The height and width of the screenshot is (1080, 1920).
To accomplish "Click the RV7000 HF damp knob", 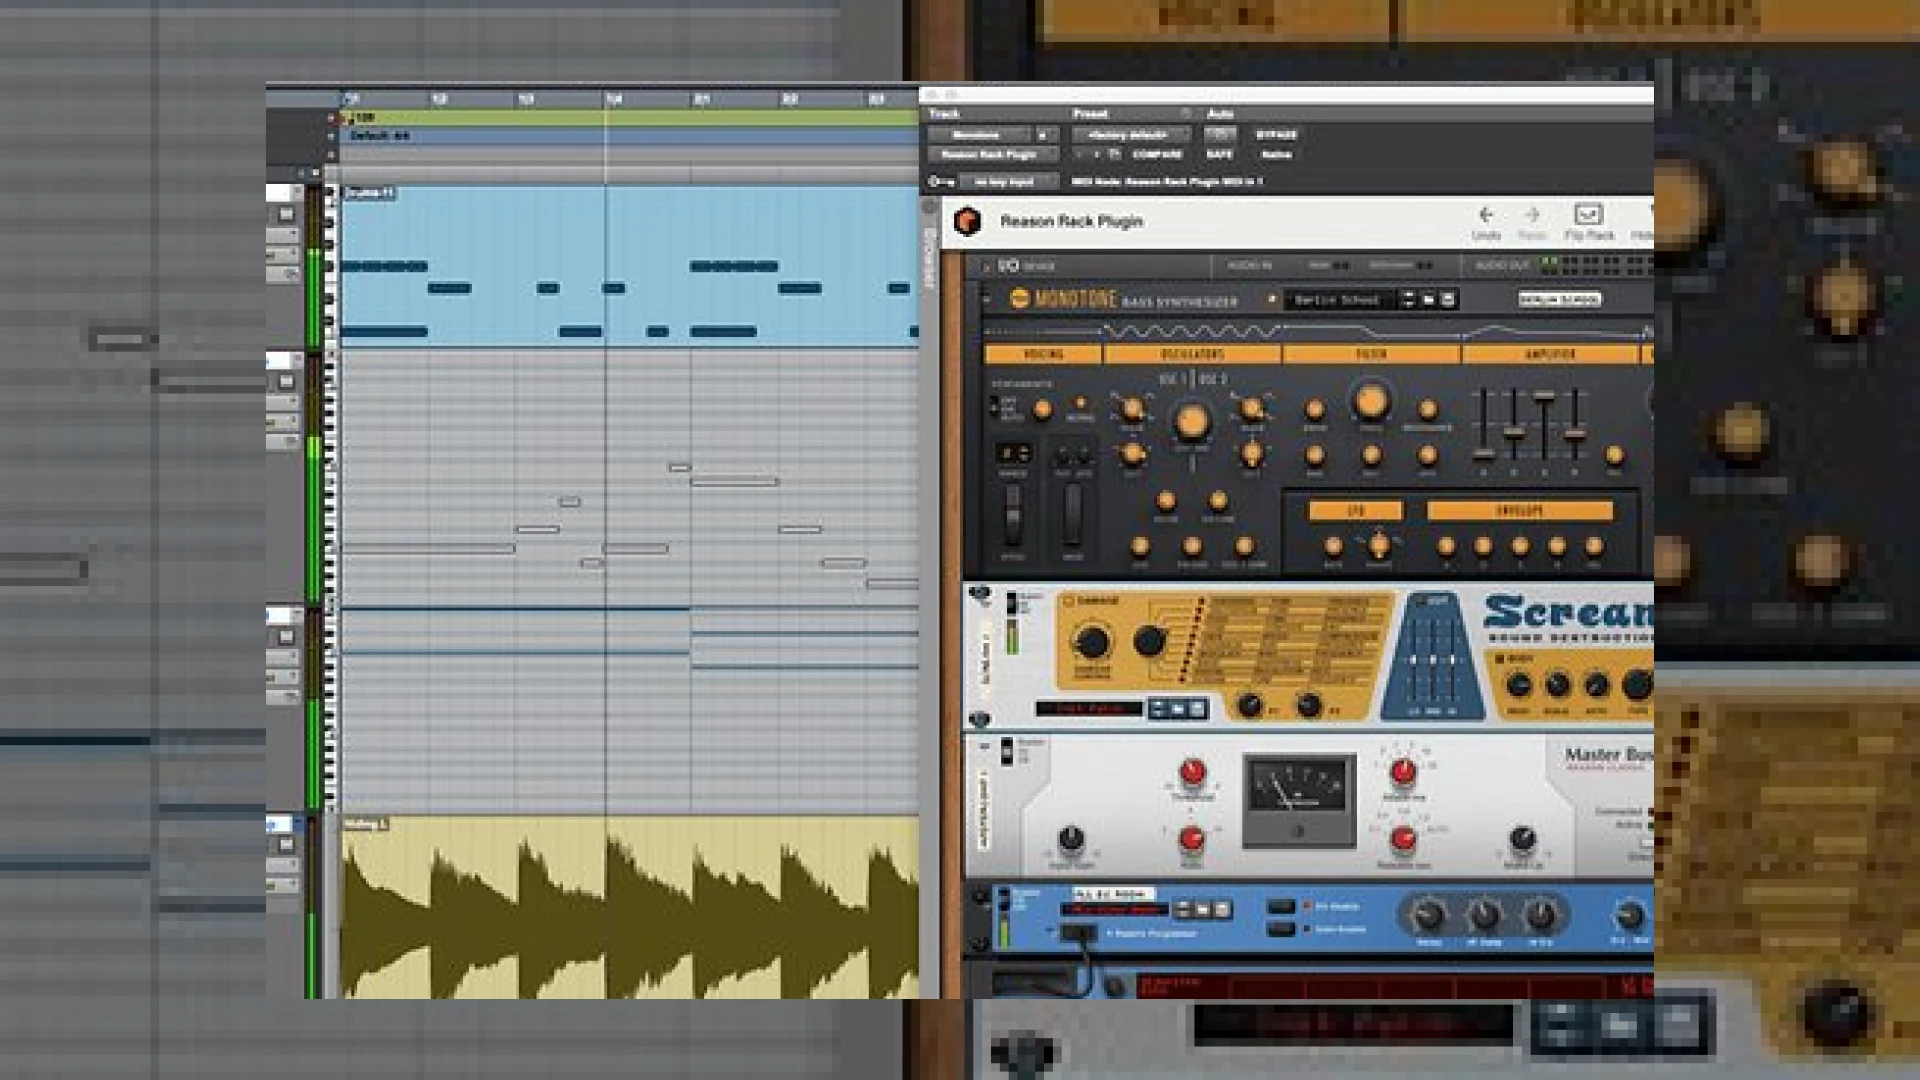I will tap(1484, 914).
